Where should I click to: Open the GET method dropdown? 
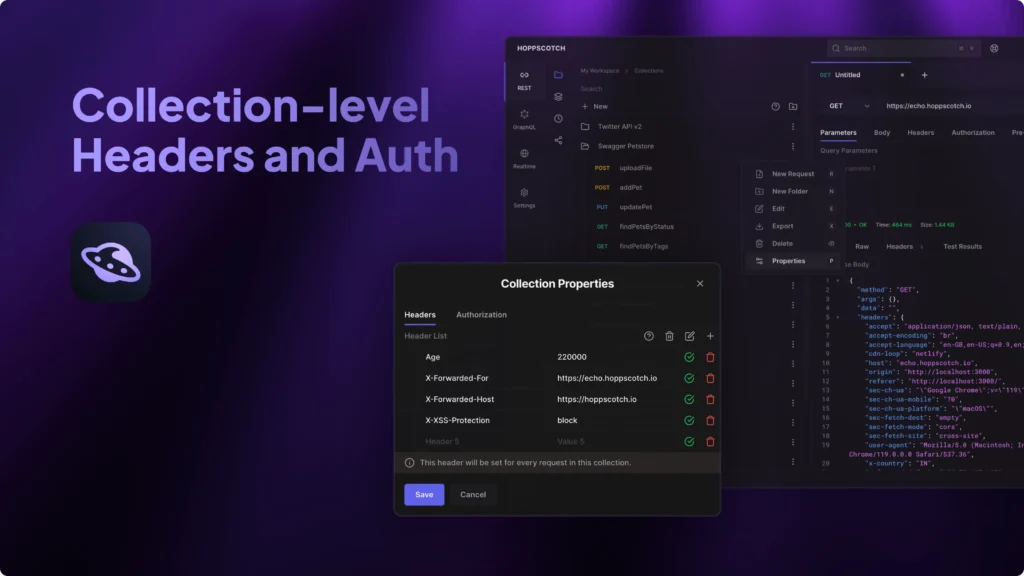tap(849, 106)
